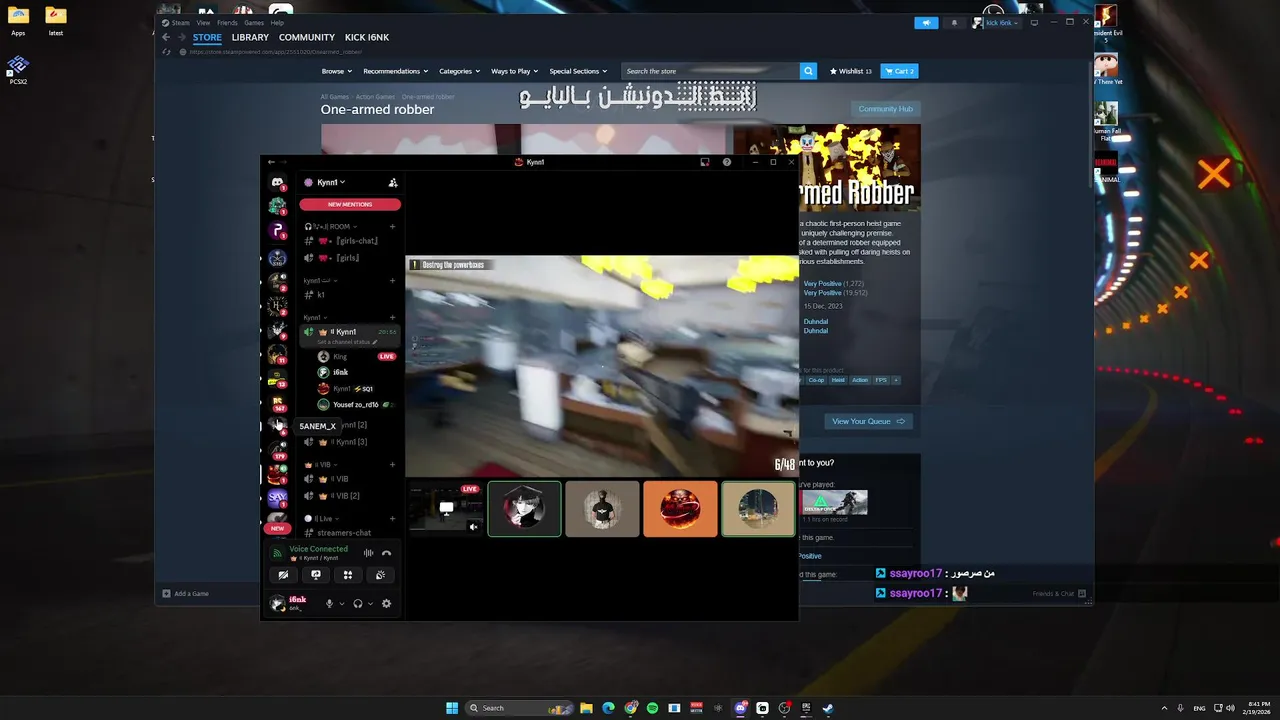Open Discord members list icon beside Kynn1
The height and width of the screenshot is (720, 1280).
393,182
